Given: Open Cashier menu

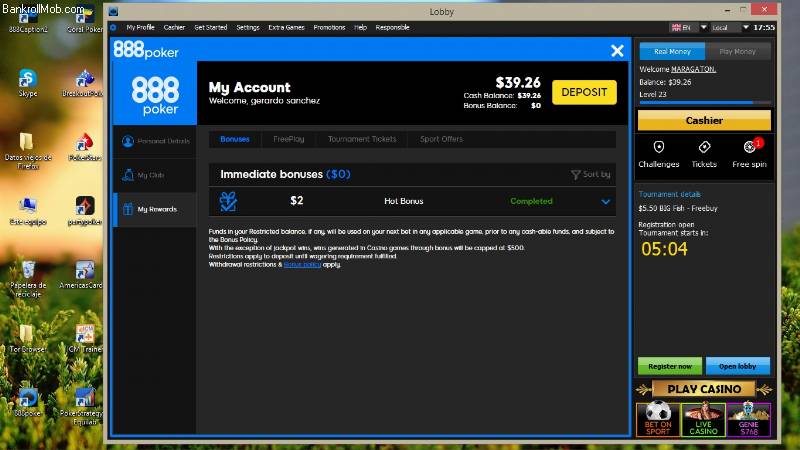Looking at the screenshot, I should (174, 28).
